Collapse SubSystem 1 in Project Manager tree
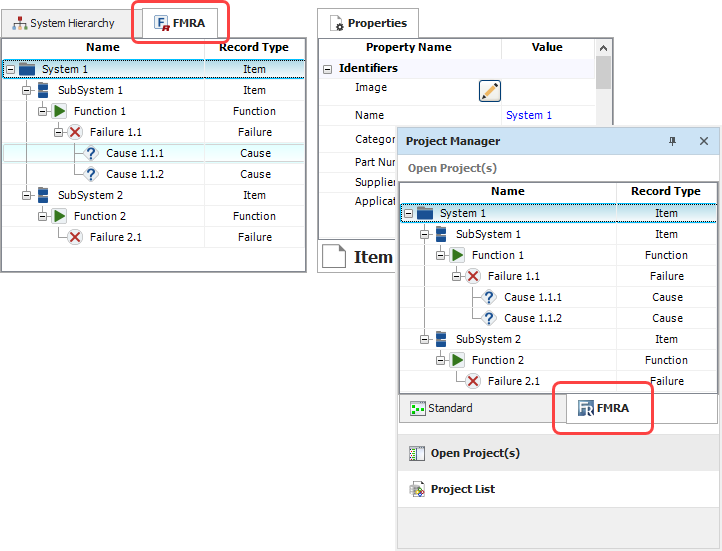722x551 pixels. click(x=424, y=234)
